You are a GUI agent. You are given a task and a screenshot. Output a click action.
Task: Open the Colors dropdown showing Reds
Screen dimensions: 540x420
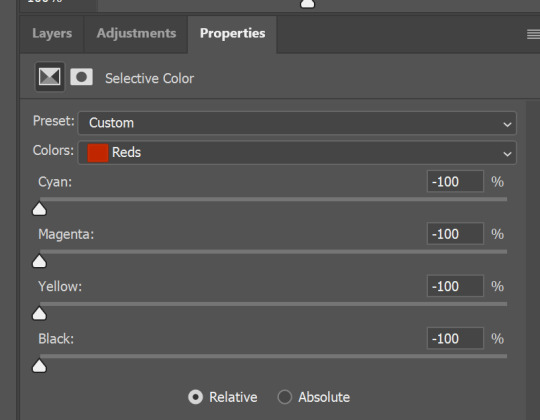click(297, 153)
